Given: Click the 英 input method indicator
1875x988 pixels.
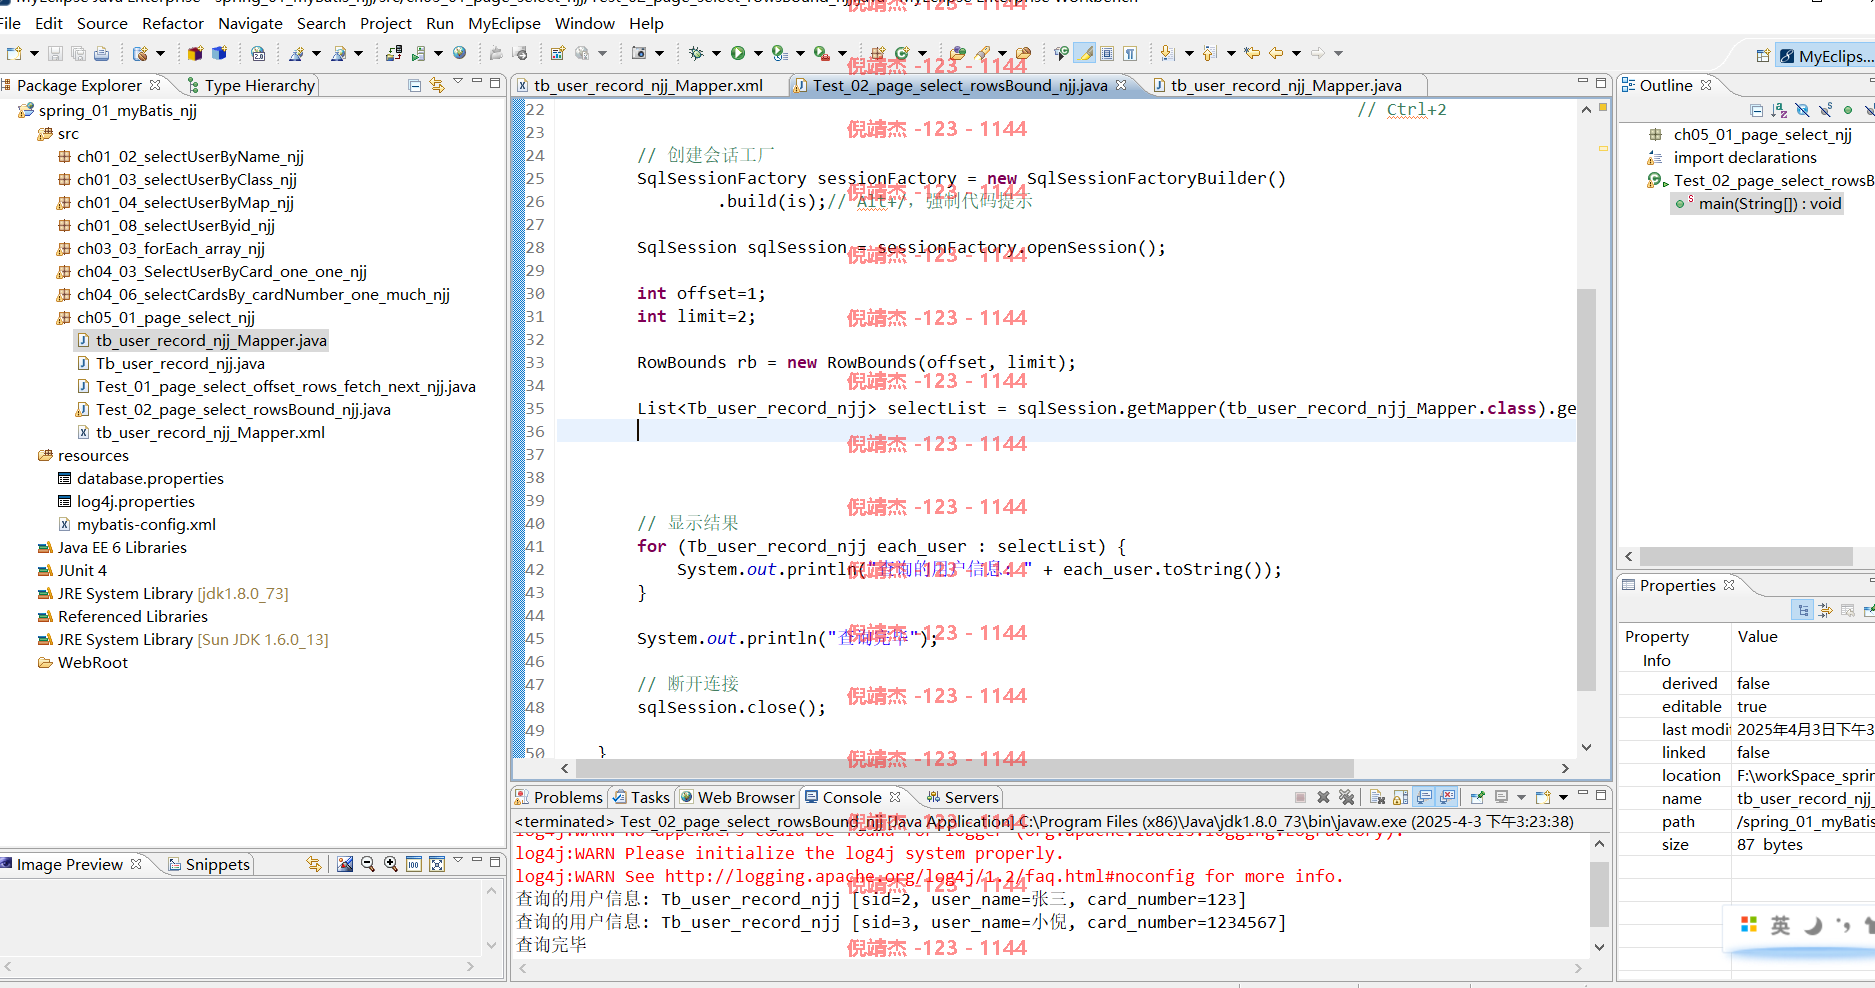Looking at the screenshot, I should (x=1781, y=926).
